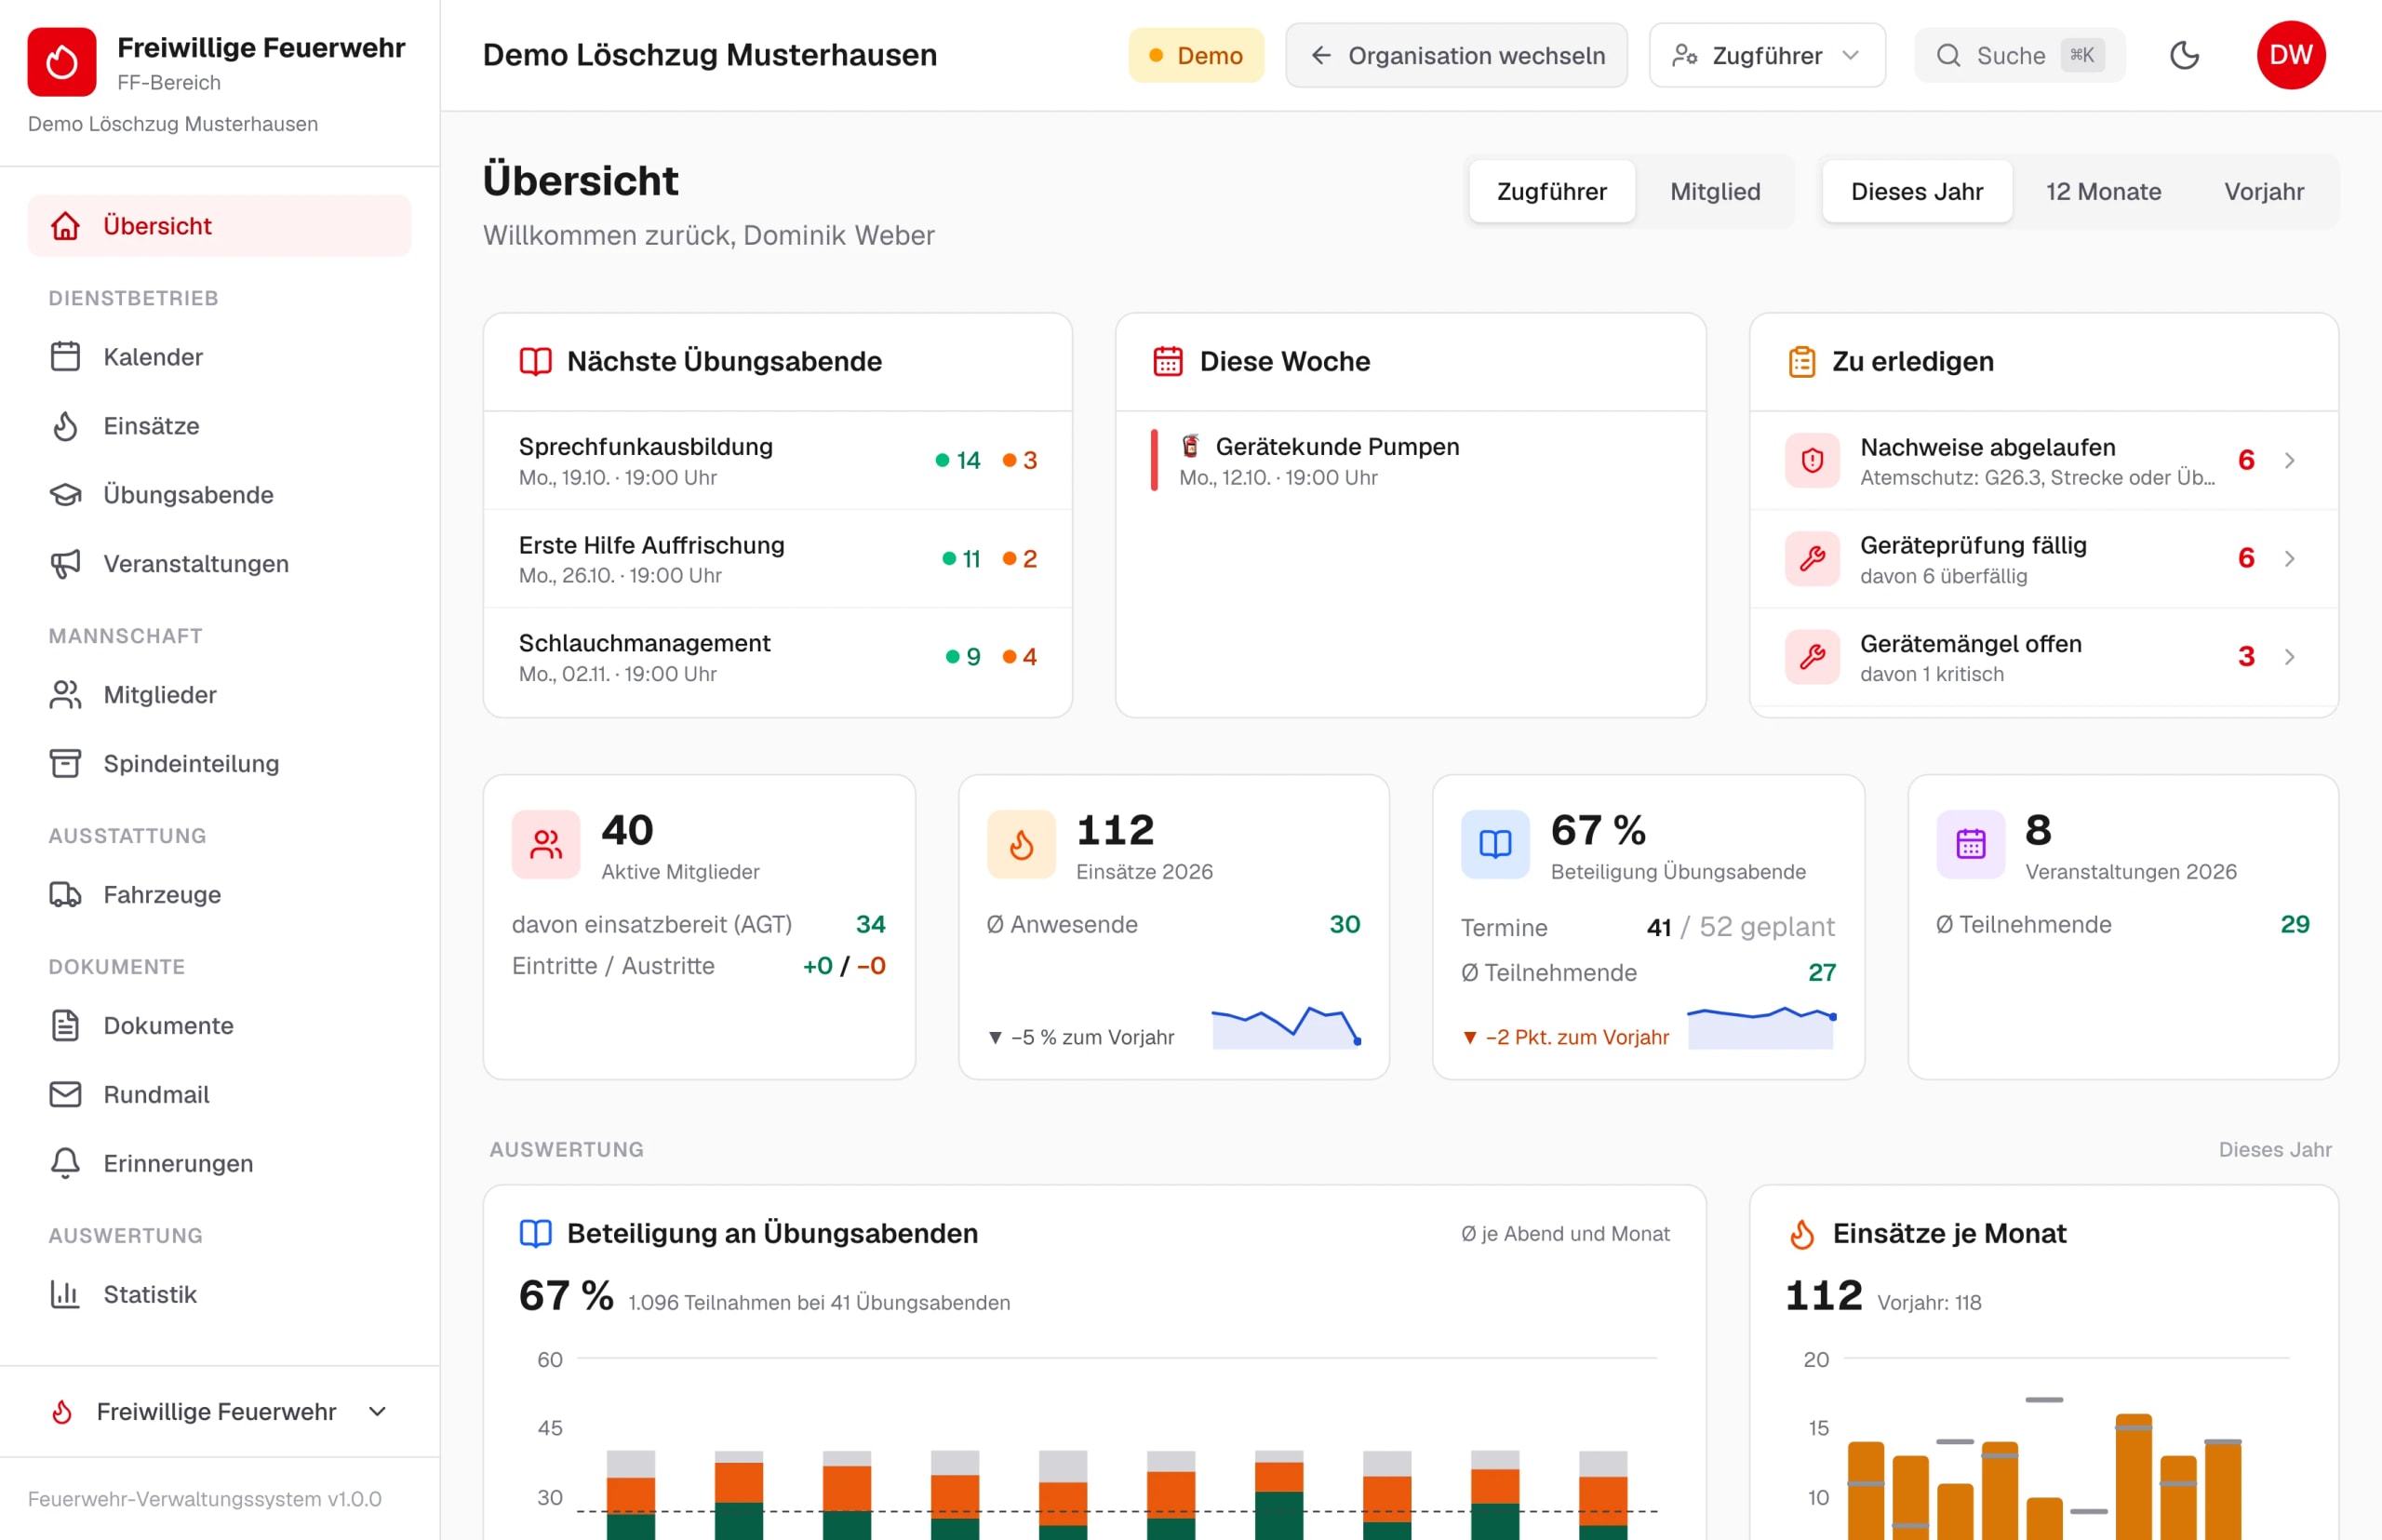Click the bar chart icon for Statistik
2382x1540 pixels.
click(65, 1295)
